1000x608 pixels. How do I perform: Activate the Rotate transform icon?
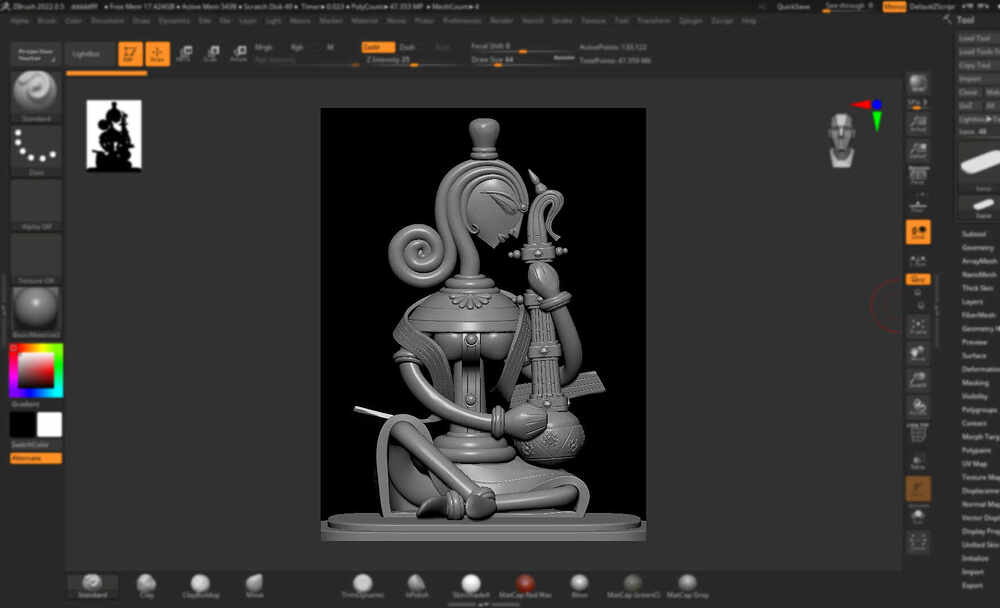(239, 54)
